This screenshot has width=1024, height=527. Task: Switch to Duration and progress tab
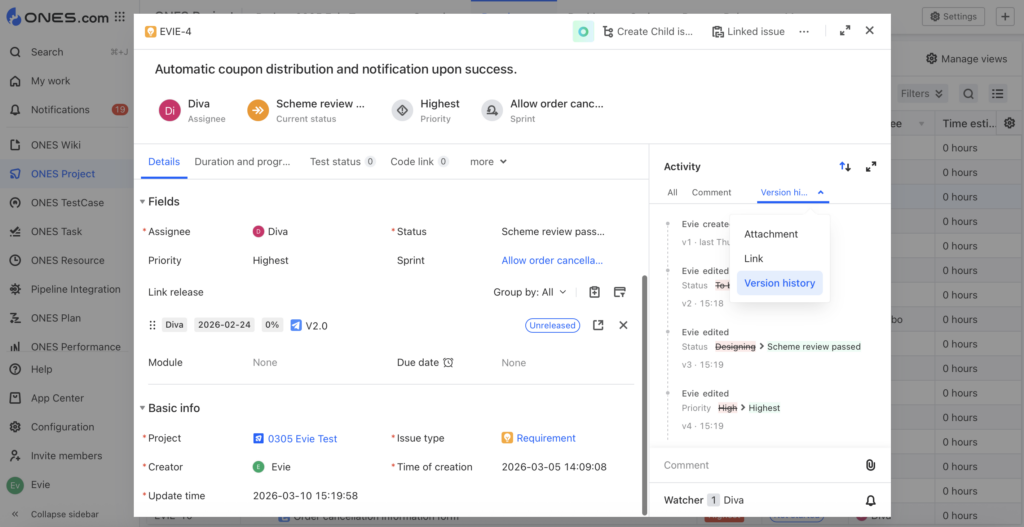pyautogui.click(x=242, y=161)
